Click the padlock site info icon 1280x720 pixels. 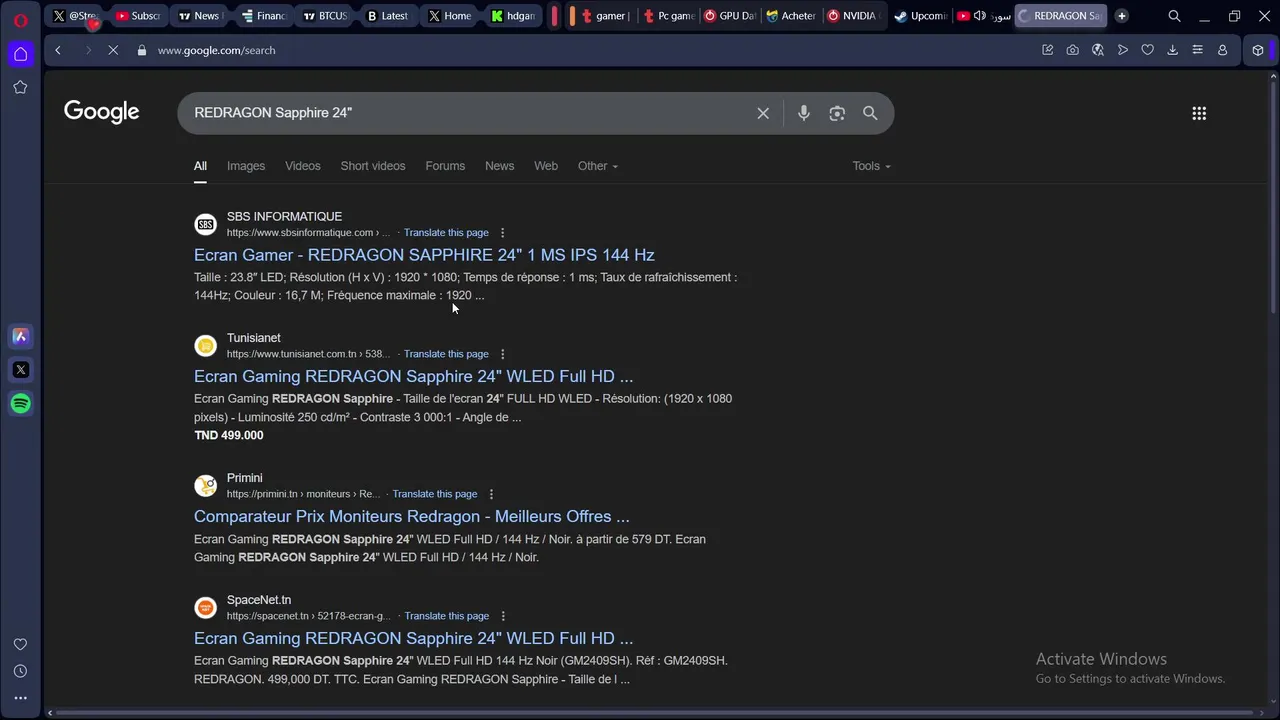[x=142, y=50]
